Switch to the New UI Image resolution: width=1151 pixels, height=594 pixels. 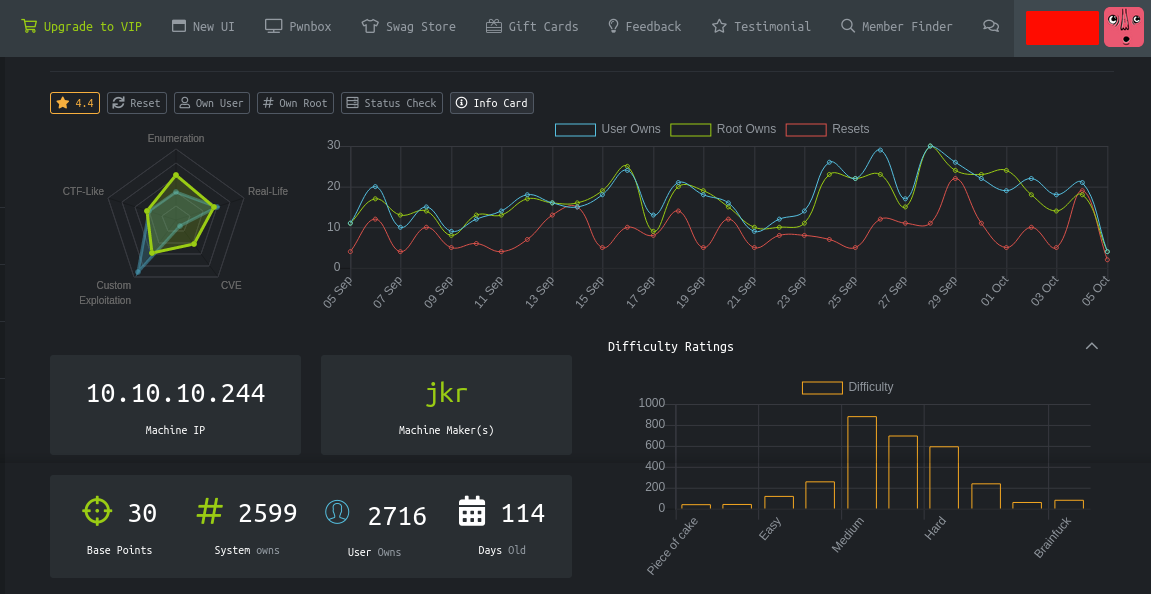pos(203,26)
